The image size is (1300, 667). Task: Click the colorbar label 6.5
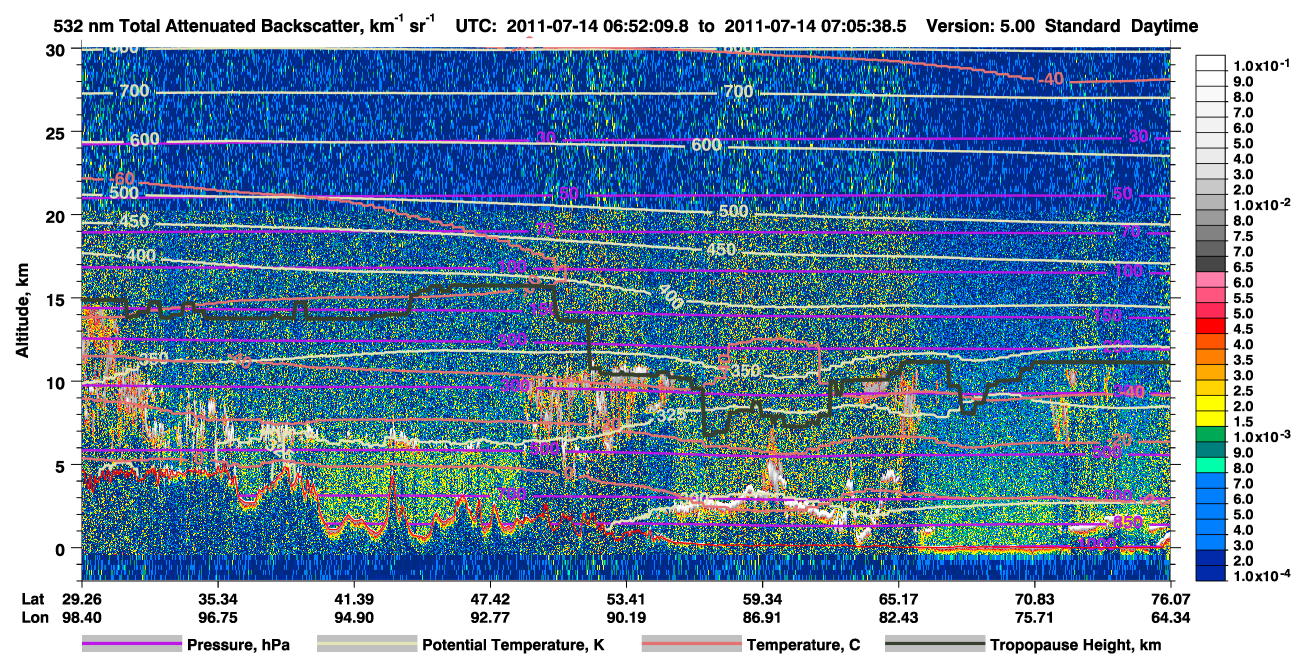[1242, 267]
